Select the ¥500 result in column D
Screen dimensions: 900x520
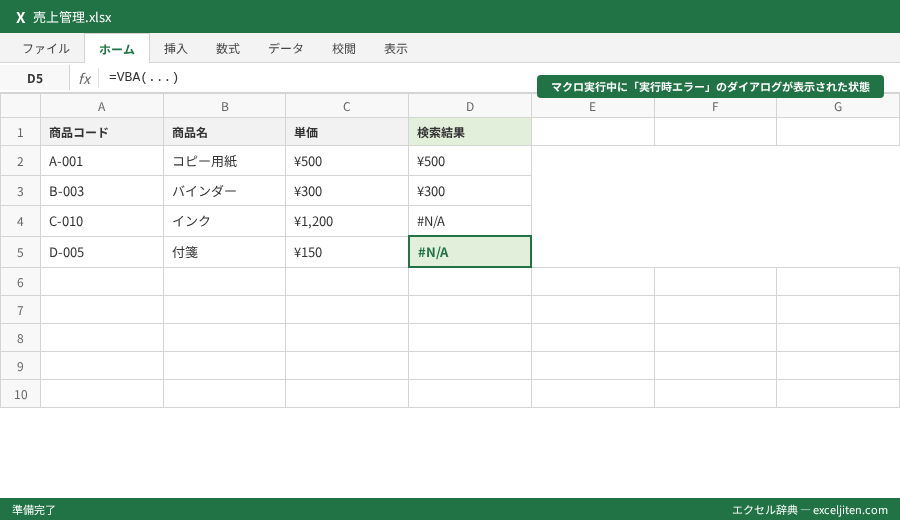pyautogui.click(x=470, y=161)
